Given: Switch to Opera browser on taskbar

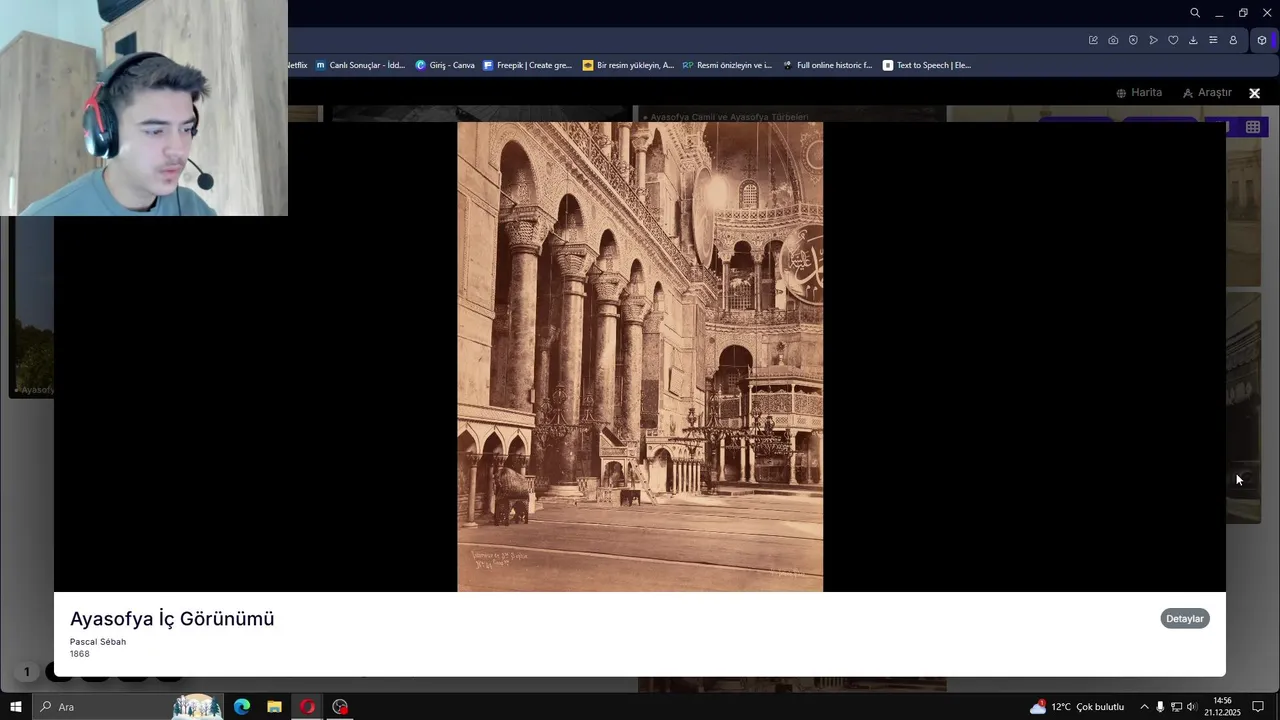Looking at the screenshot, I should pyautogui.click(x=307, y=707).
